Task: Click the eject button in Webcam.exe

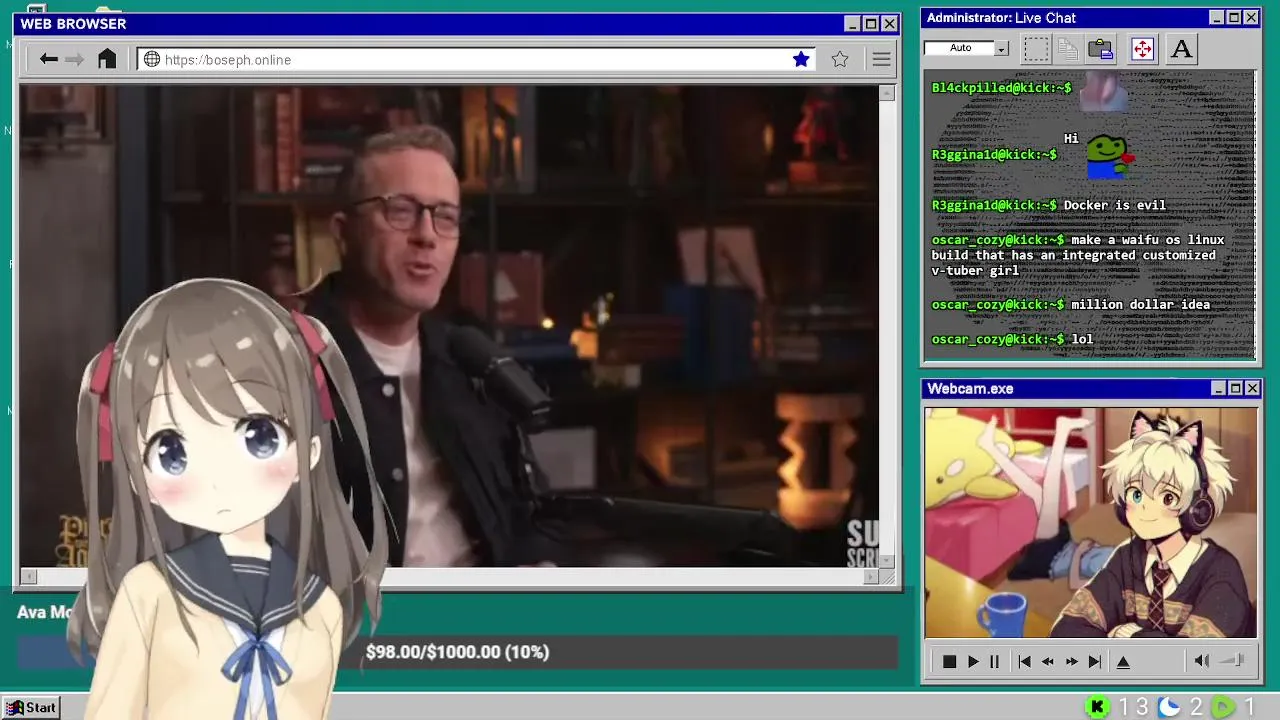Action: click(1123, 661)
